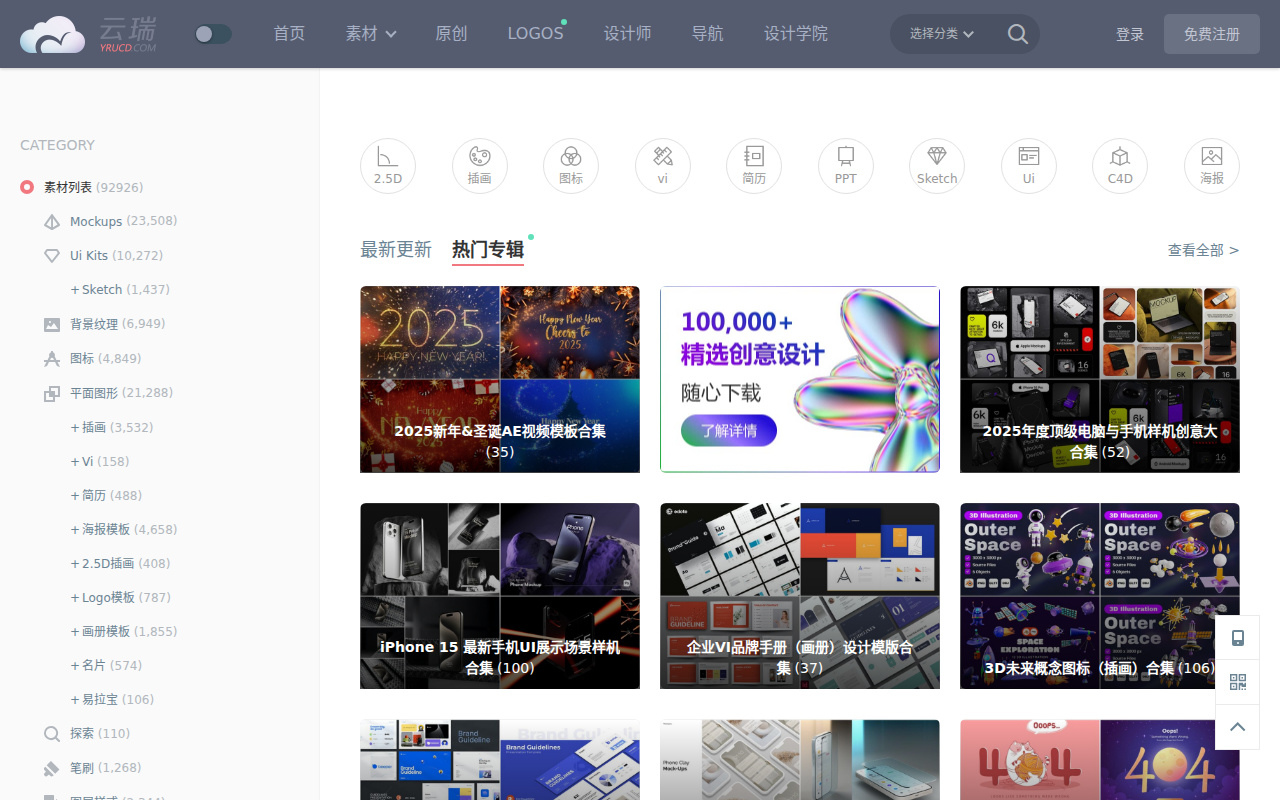Expand the 2.5D插画 subcategory

121,564
